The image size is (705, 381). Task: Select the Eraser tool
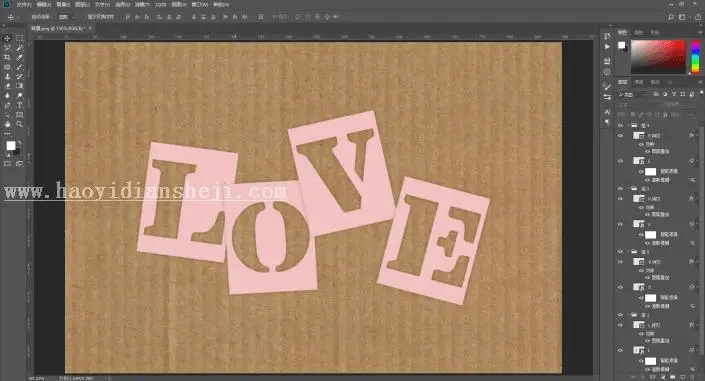tap(7, 86)
